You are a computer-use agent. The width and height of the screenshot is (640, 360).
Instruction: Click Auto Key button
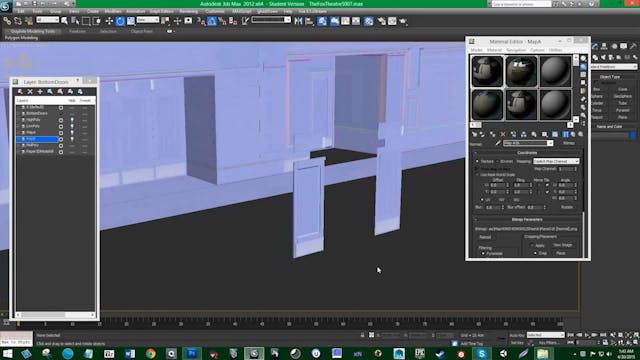tap(517, 335)
